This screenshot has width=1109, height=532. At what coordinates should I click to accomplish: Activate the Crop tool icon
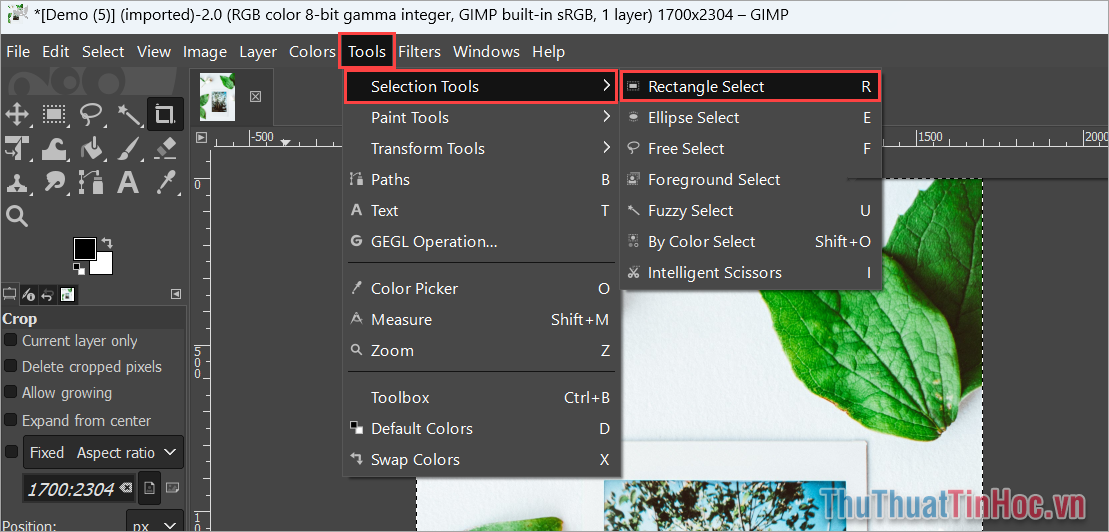tap(165, 114)
